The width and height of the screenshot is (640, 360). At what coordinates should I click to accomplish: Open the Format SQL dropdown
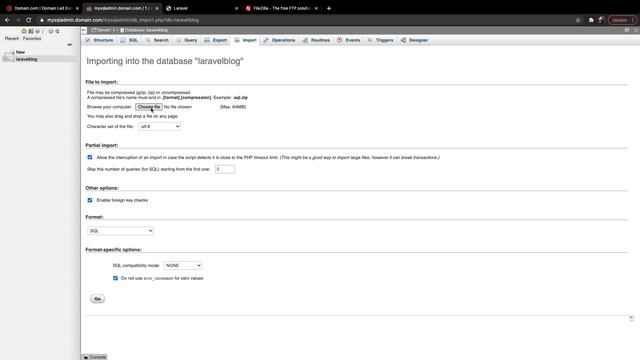[x=120, y=231]
